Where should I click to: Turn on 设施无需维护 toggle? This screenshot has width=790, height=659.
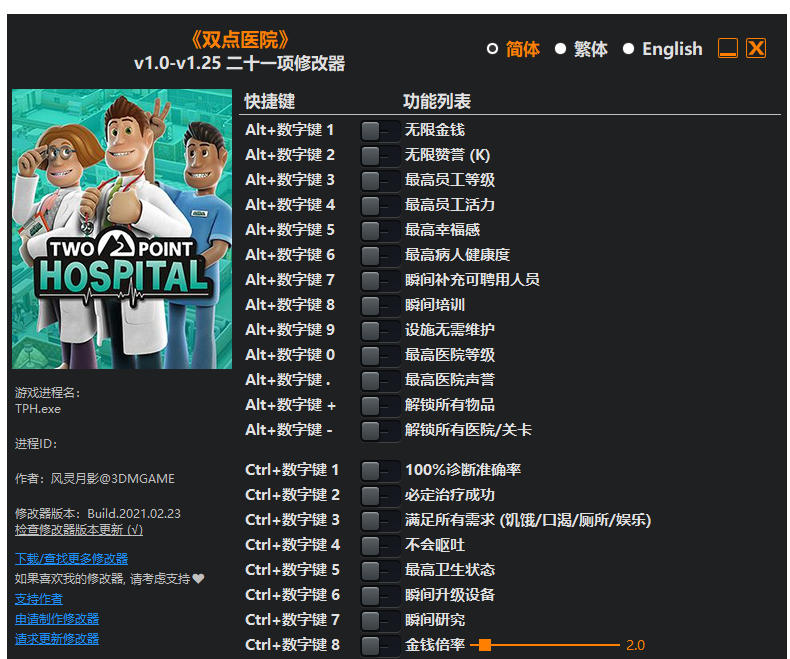coord(380,331)
